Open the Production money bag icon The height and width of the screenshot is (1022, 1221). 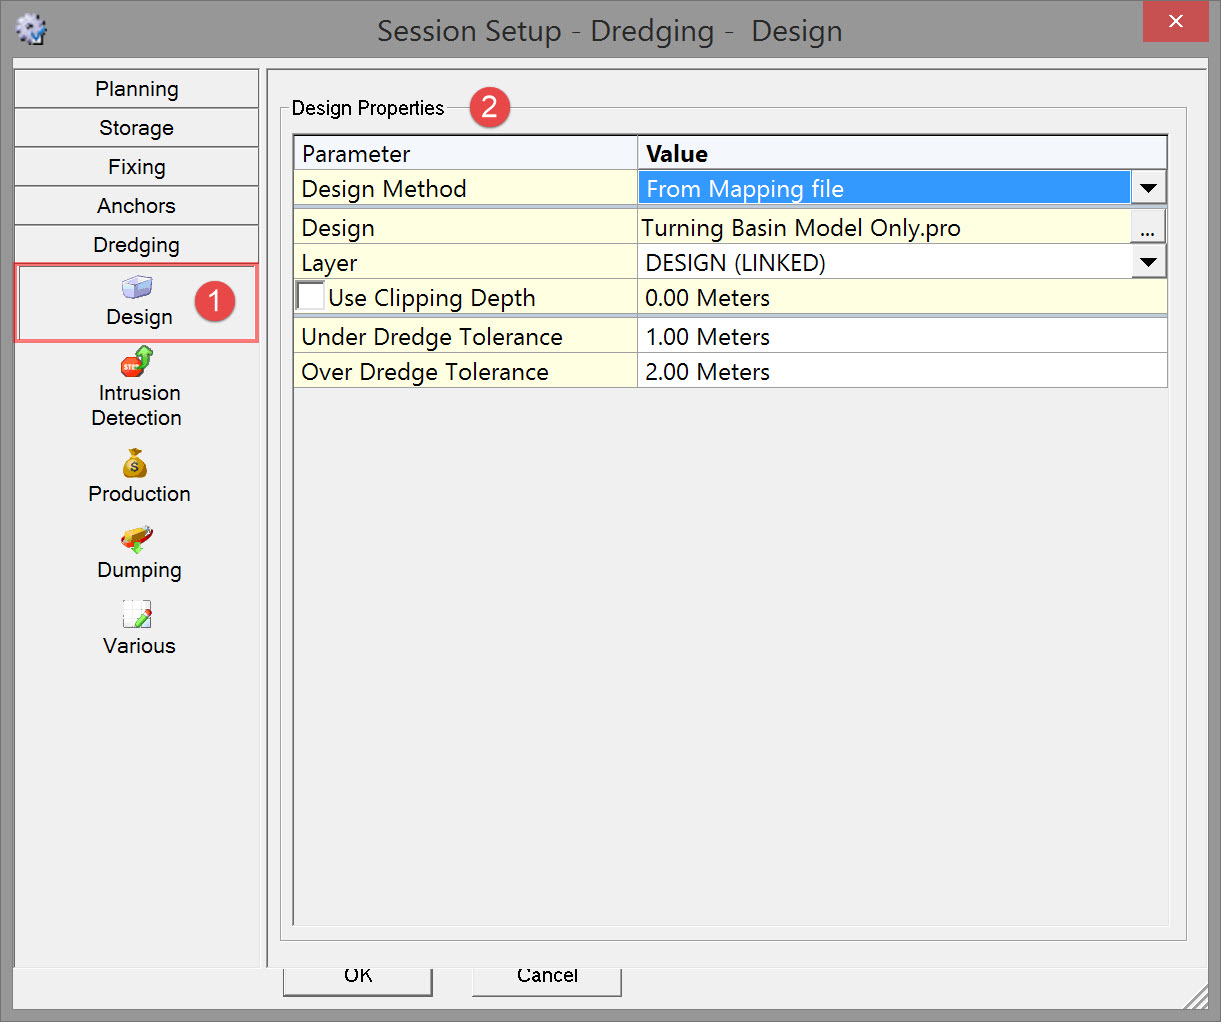click(135, 464)
